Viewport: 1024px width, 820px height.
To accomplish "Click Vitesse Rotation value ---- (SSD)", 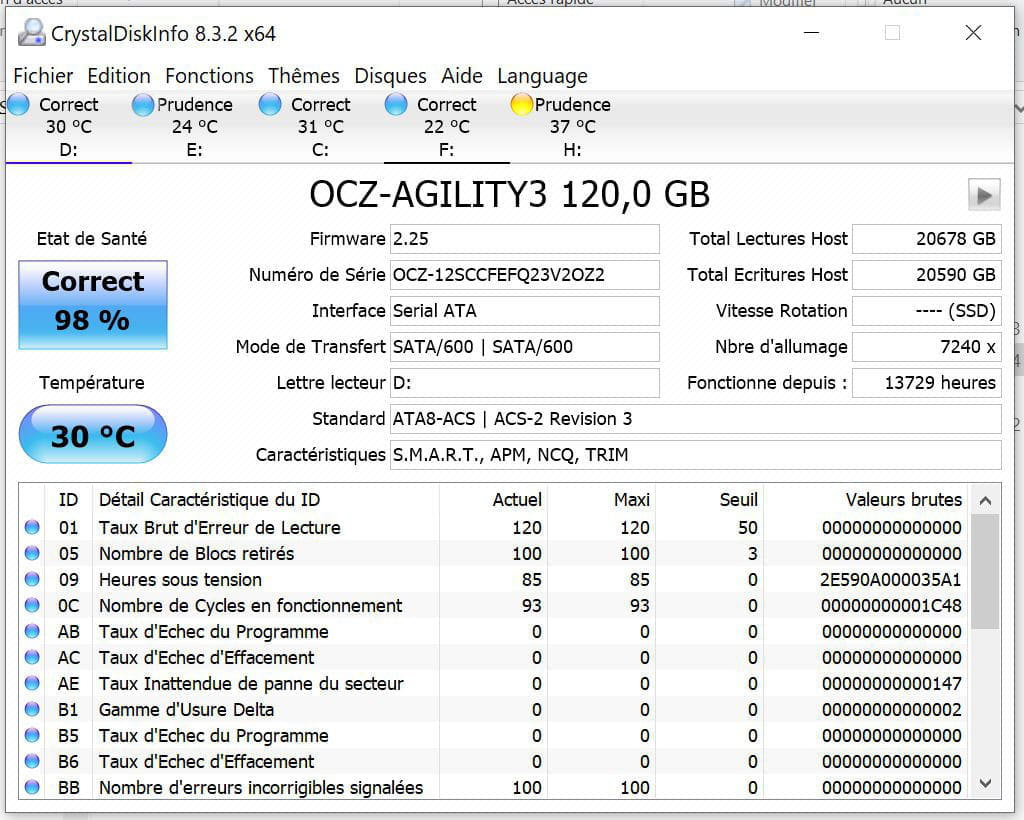I will (x=927, y=311).
